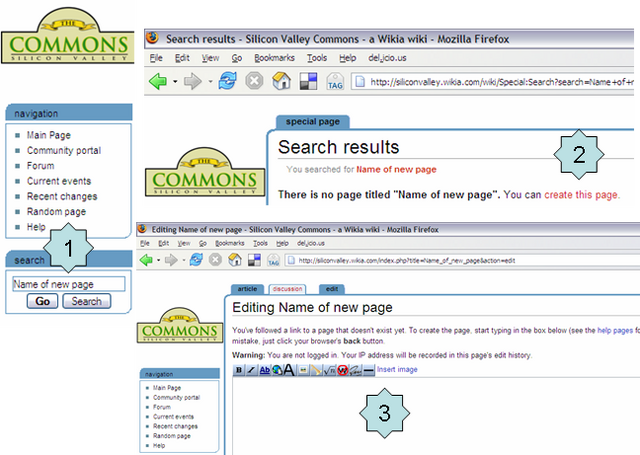Image resolution: width=640 pixels, height=455 pixels.
Task: Click address bar in Editing window
Action: tap(462, 260)
